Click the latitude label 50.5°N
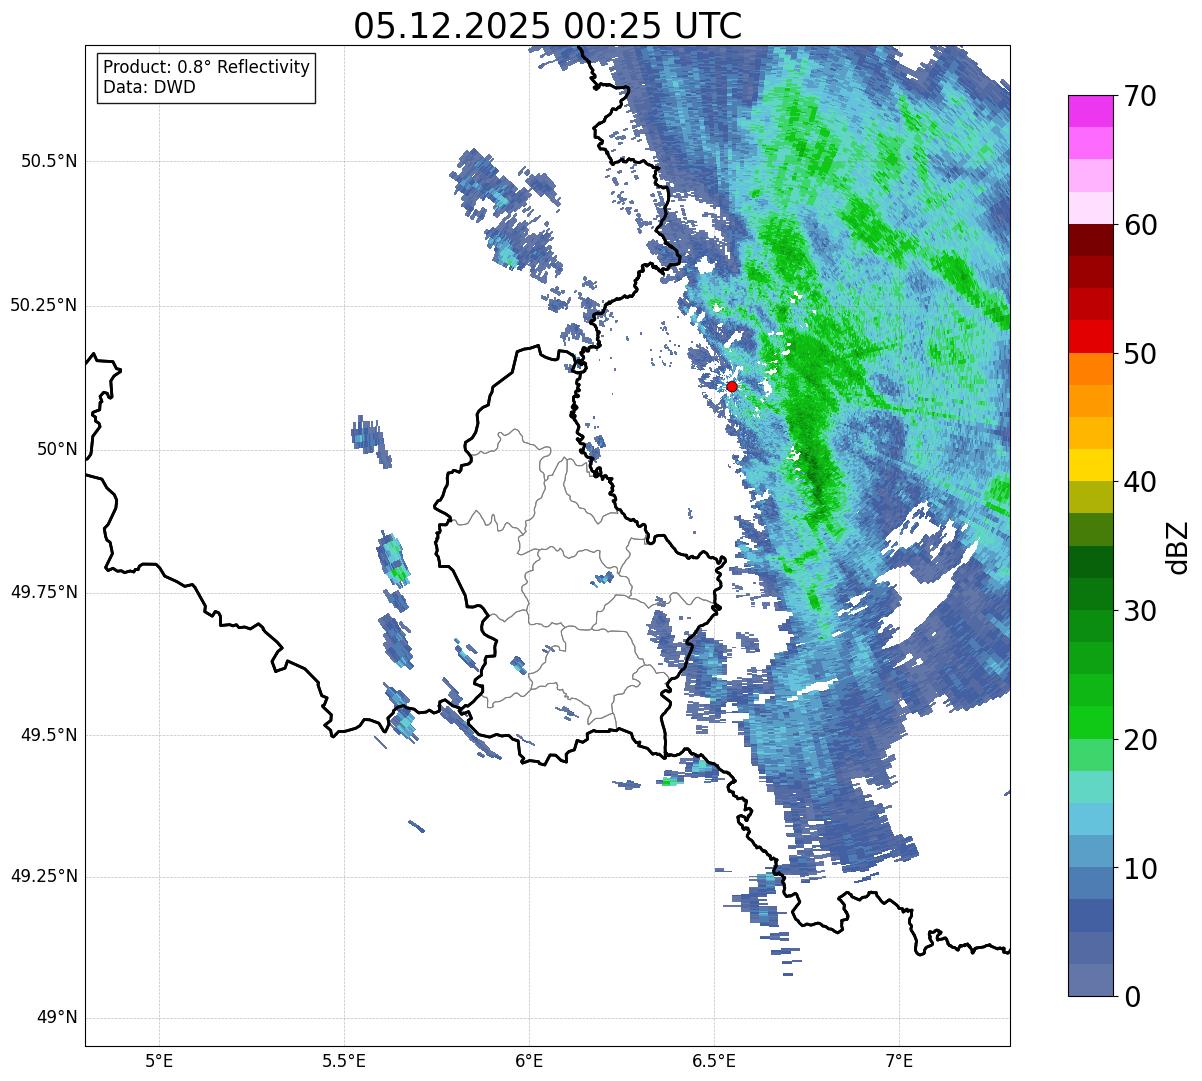 (49, 161)
